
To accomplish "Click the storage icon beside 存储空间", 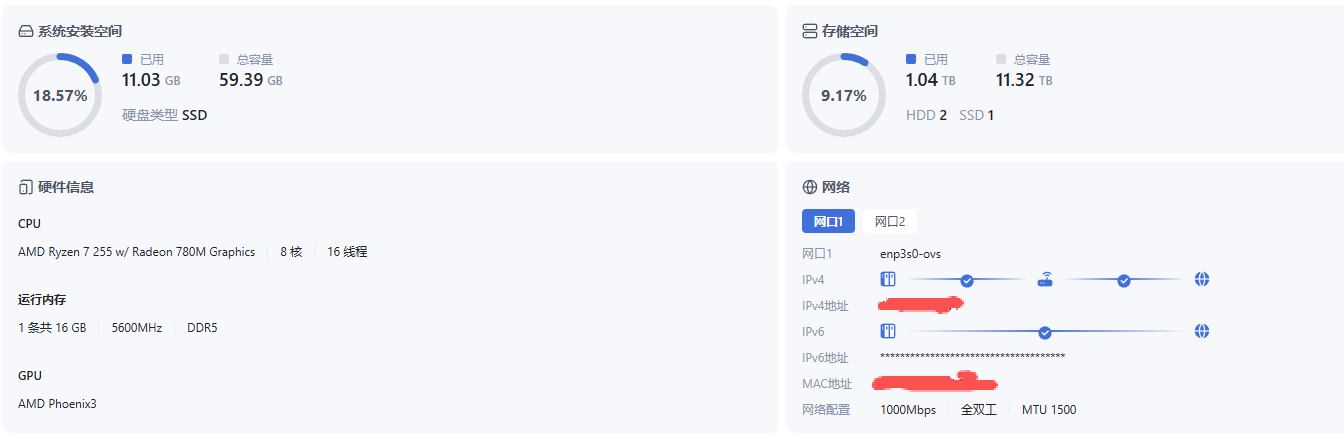I will pos(810,32).
